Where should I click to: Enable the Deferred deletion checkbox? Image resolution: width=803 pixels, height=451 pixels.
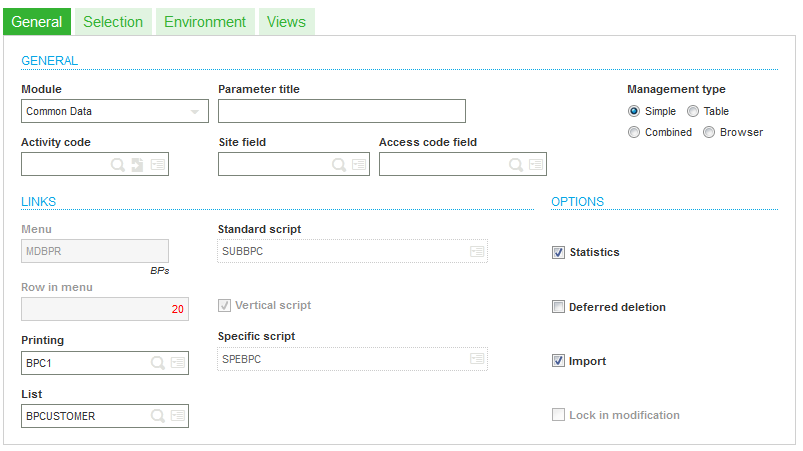point(558,307)
